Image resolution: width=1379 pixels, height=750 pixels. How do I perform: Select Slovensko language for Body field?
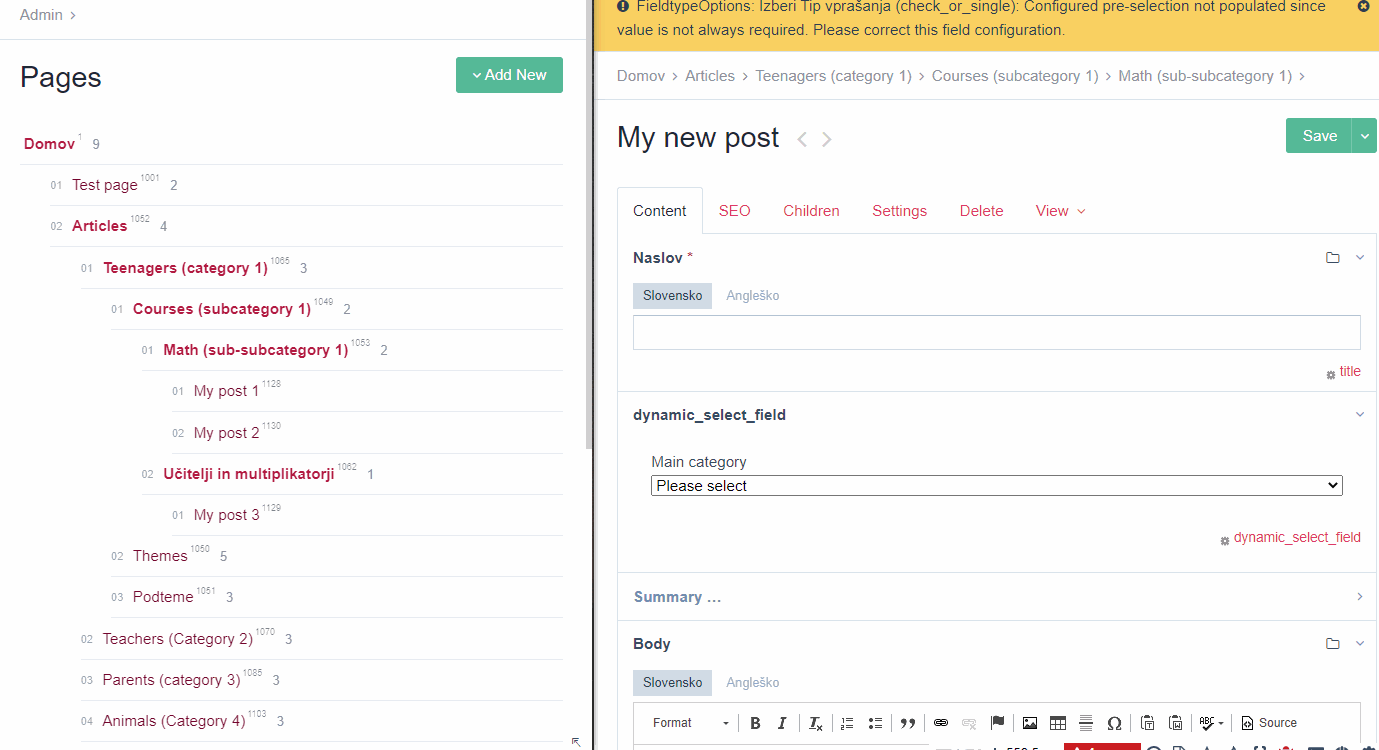(672, 682)
